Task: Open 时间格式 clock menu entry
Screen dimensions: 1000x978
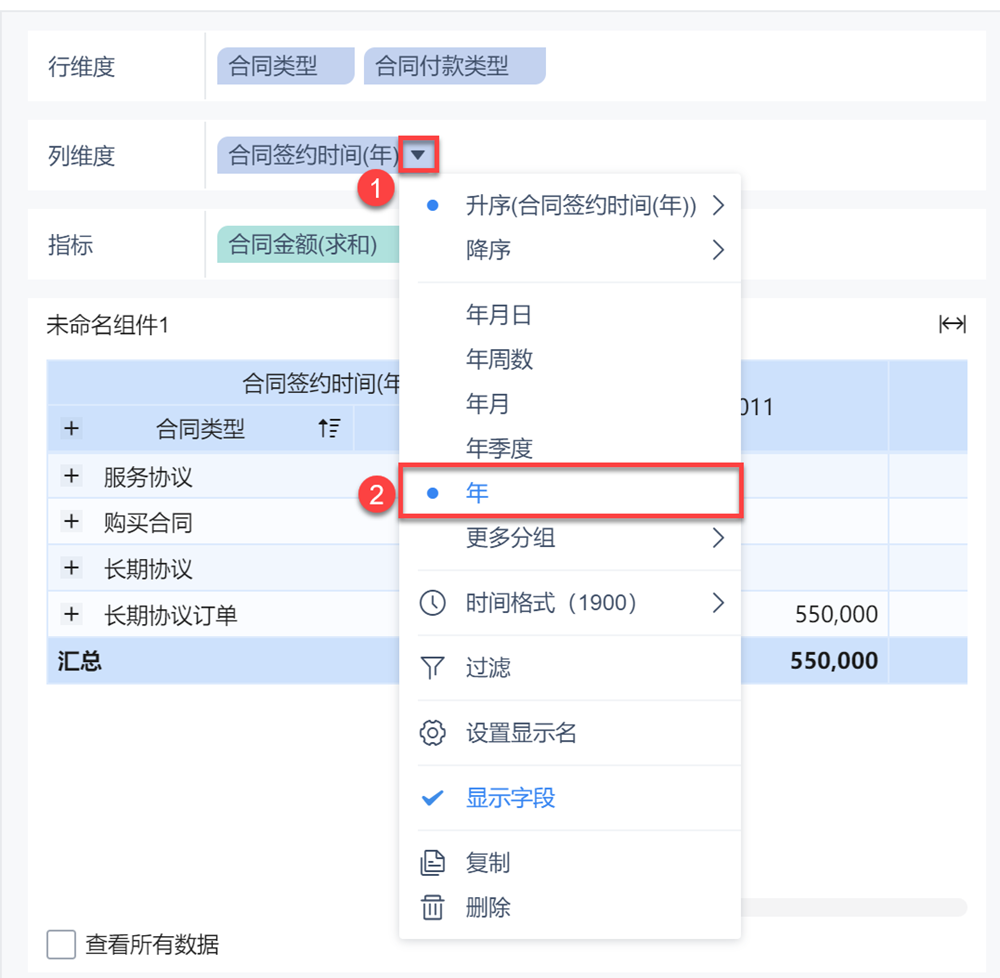Action: point(432,603)
